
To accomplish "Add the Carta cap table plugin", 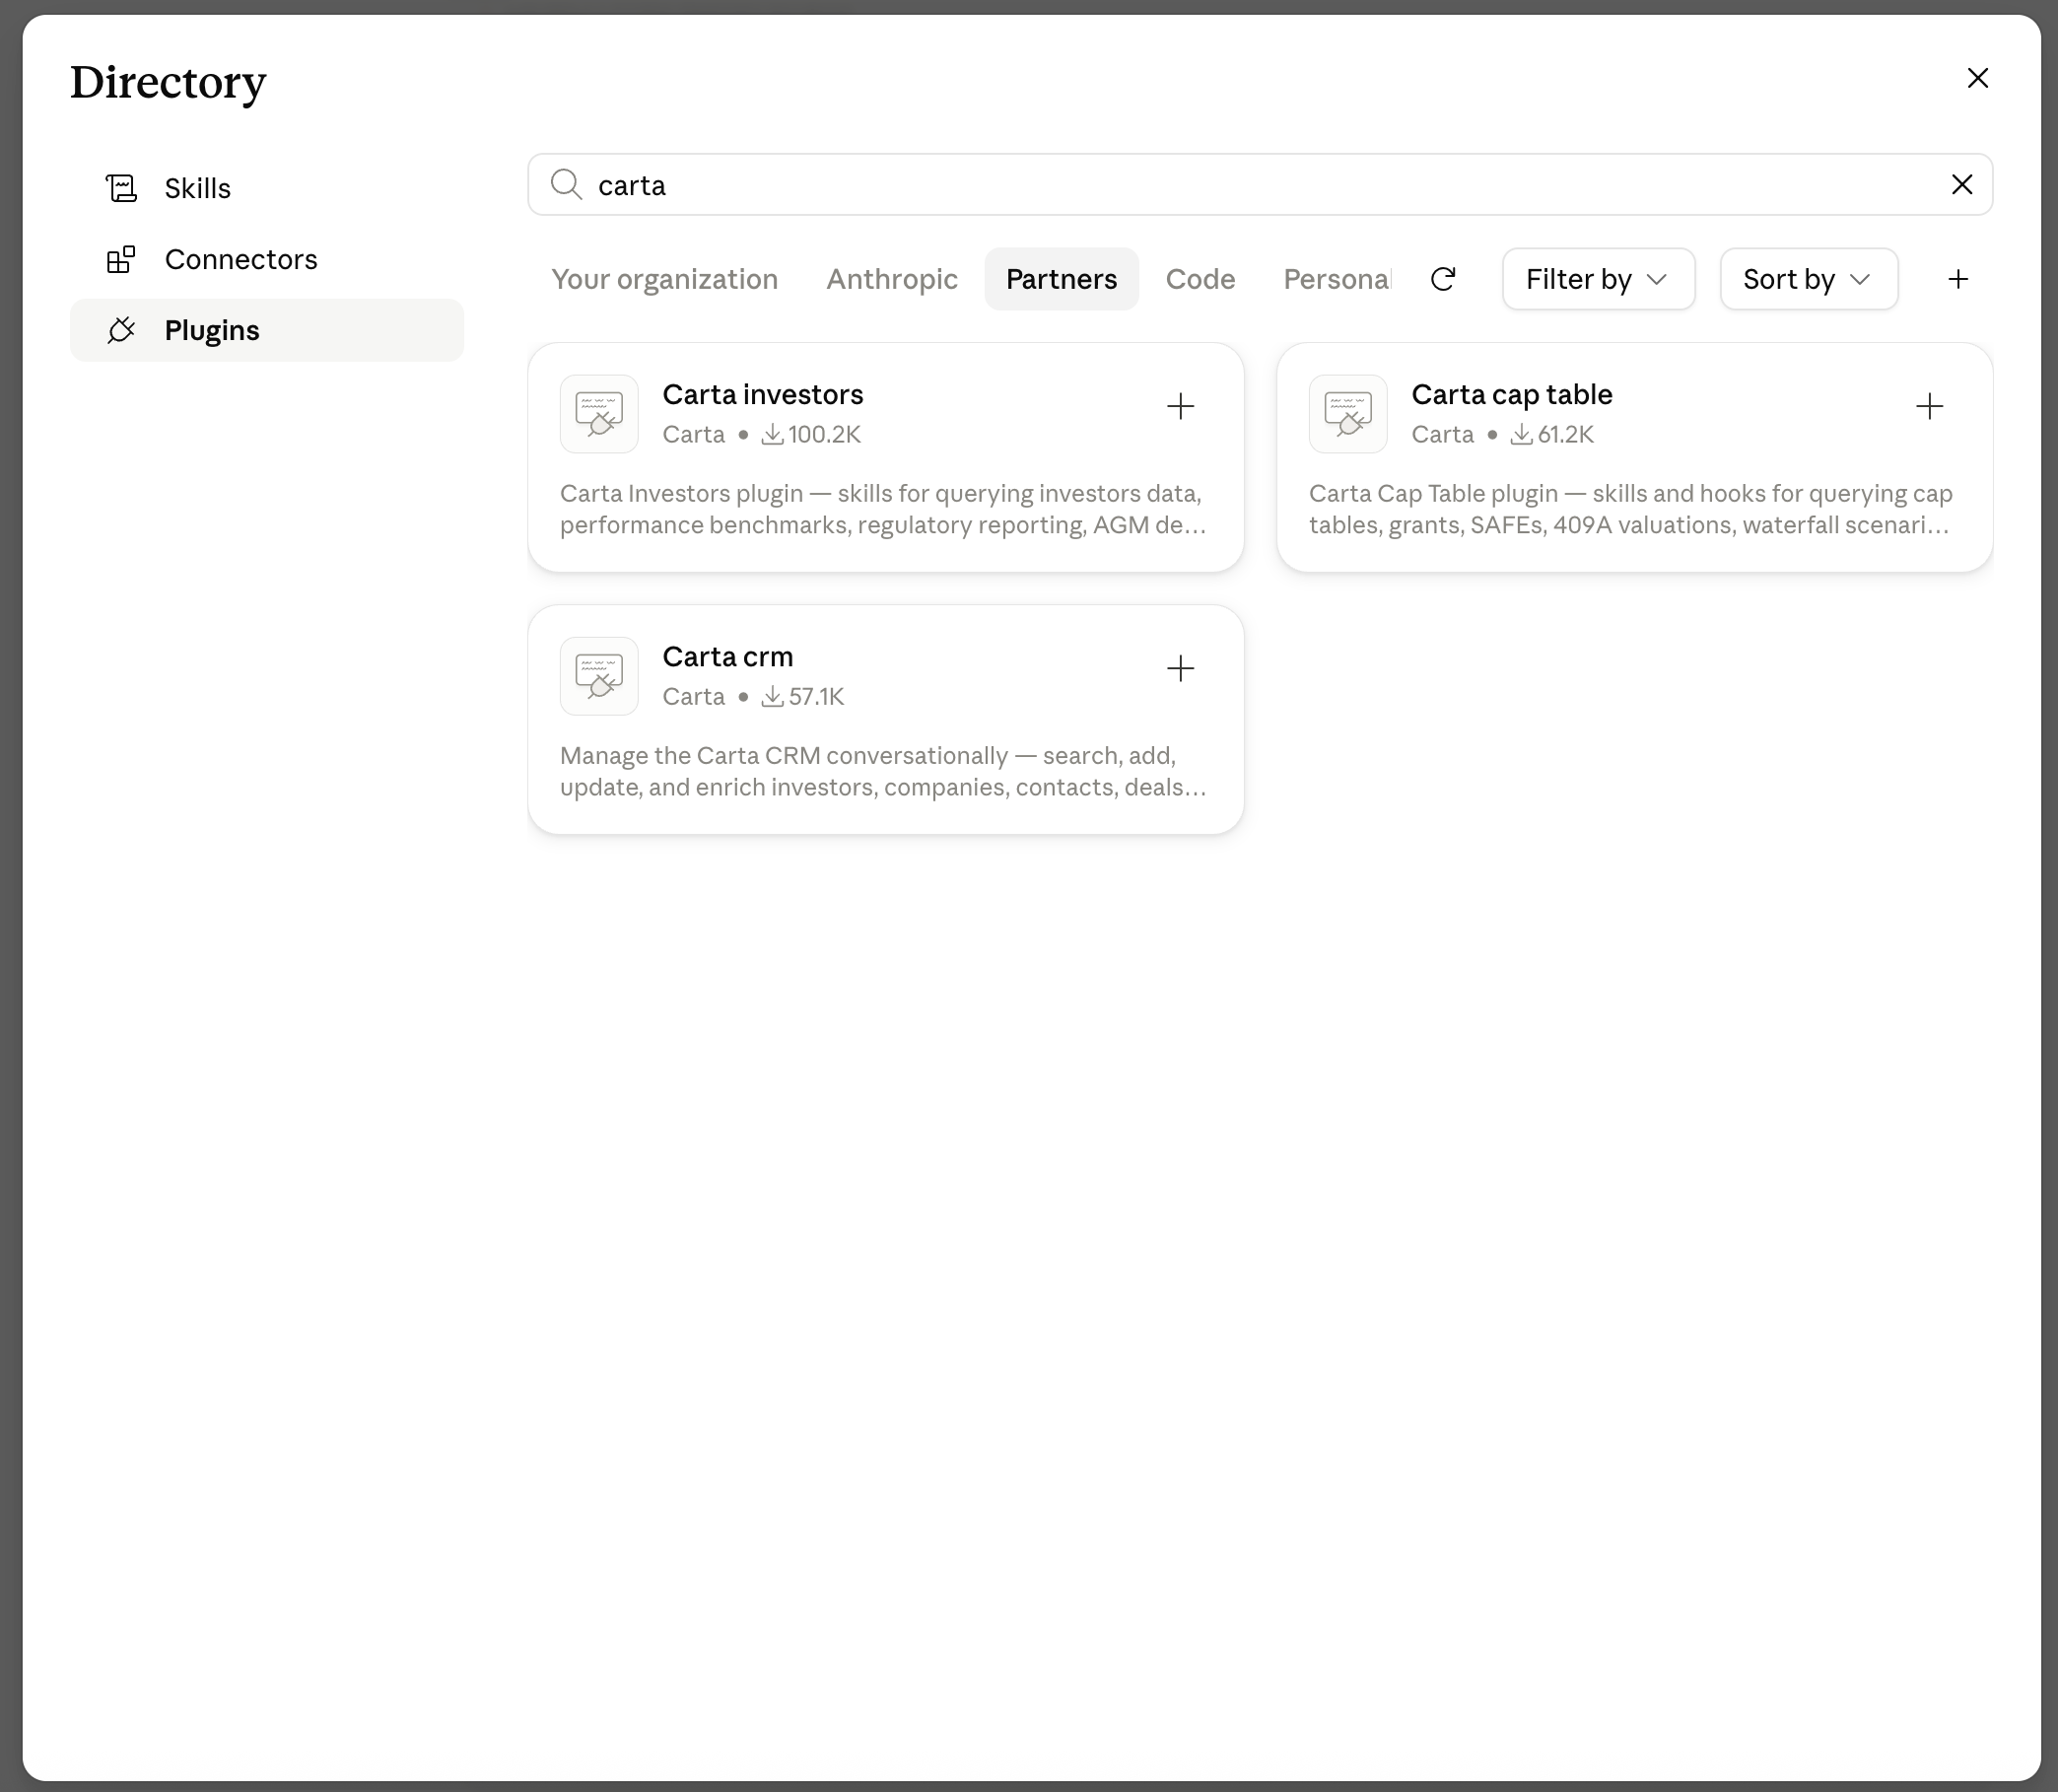I will coord(1929,406).
